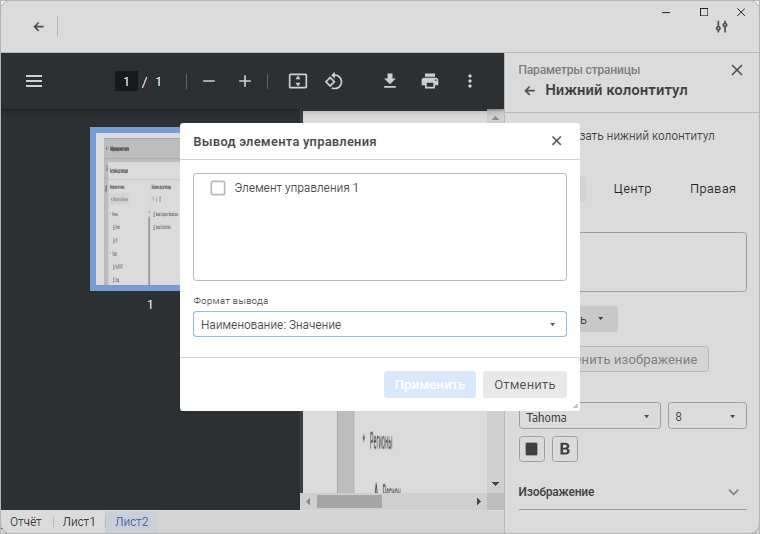Click the zoom in plus icon
This screenshot has height=534, width=760.
245,81
